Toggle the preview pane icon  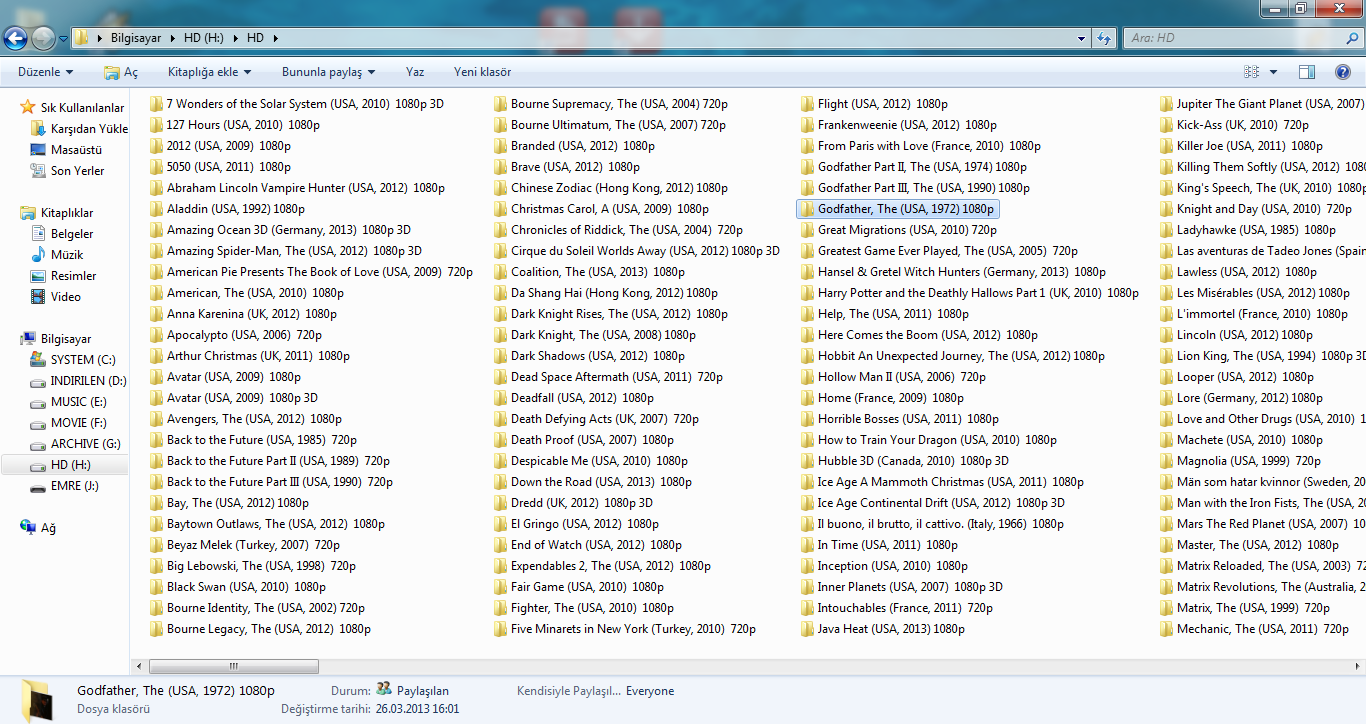click(x=1306, y=72)
